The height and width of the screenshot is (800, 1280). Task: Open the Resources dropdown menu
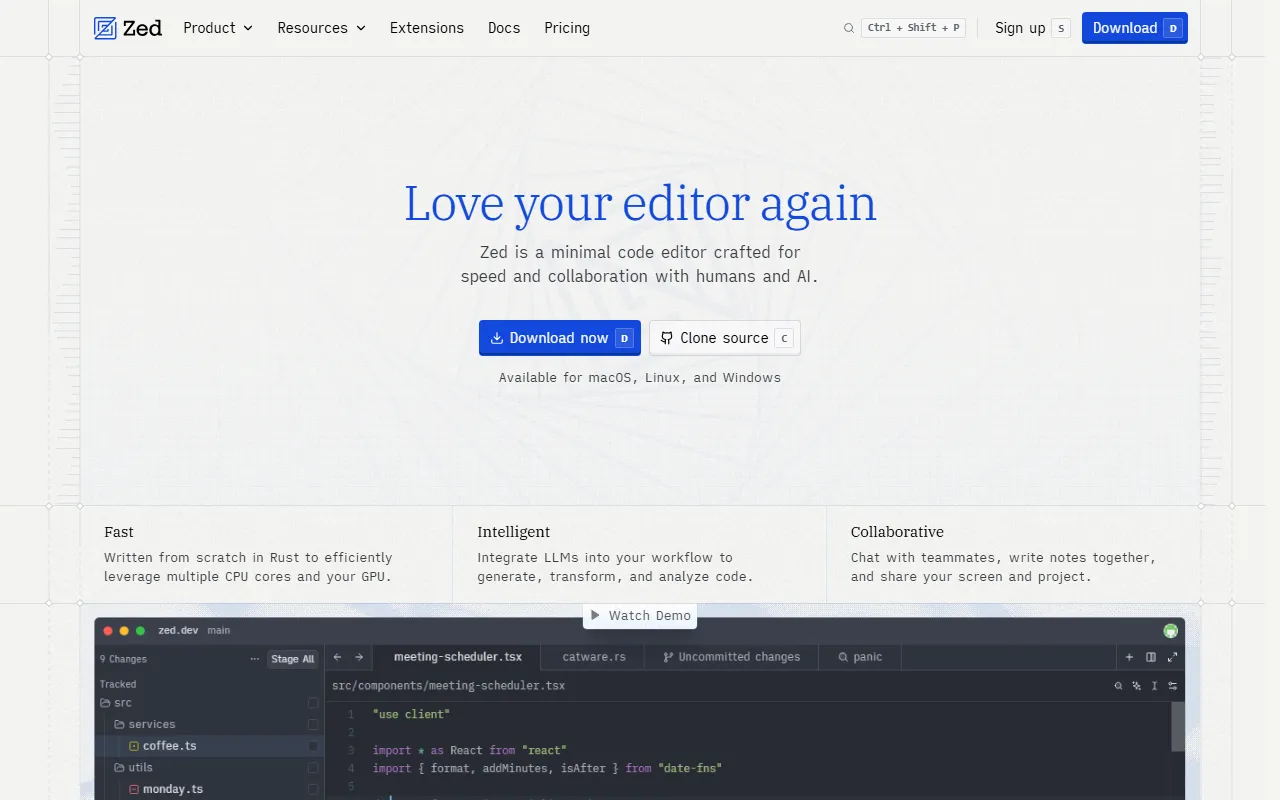(321, 28)
